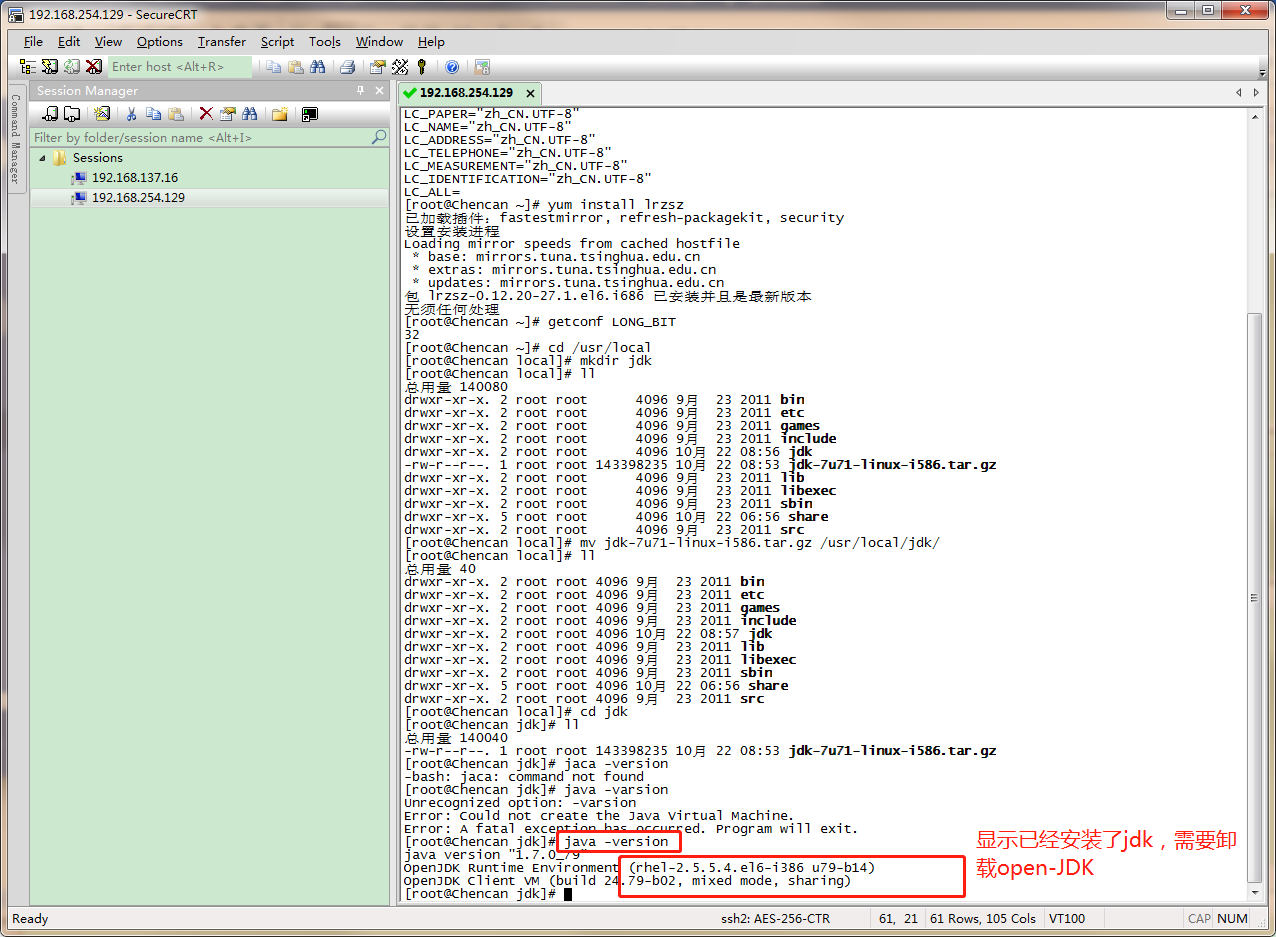1276x937 pixels.
Task: Toggle Session Manager auto-hide pin
Action: pos(361,91)
